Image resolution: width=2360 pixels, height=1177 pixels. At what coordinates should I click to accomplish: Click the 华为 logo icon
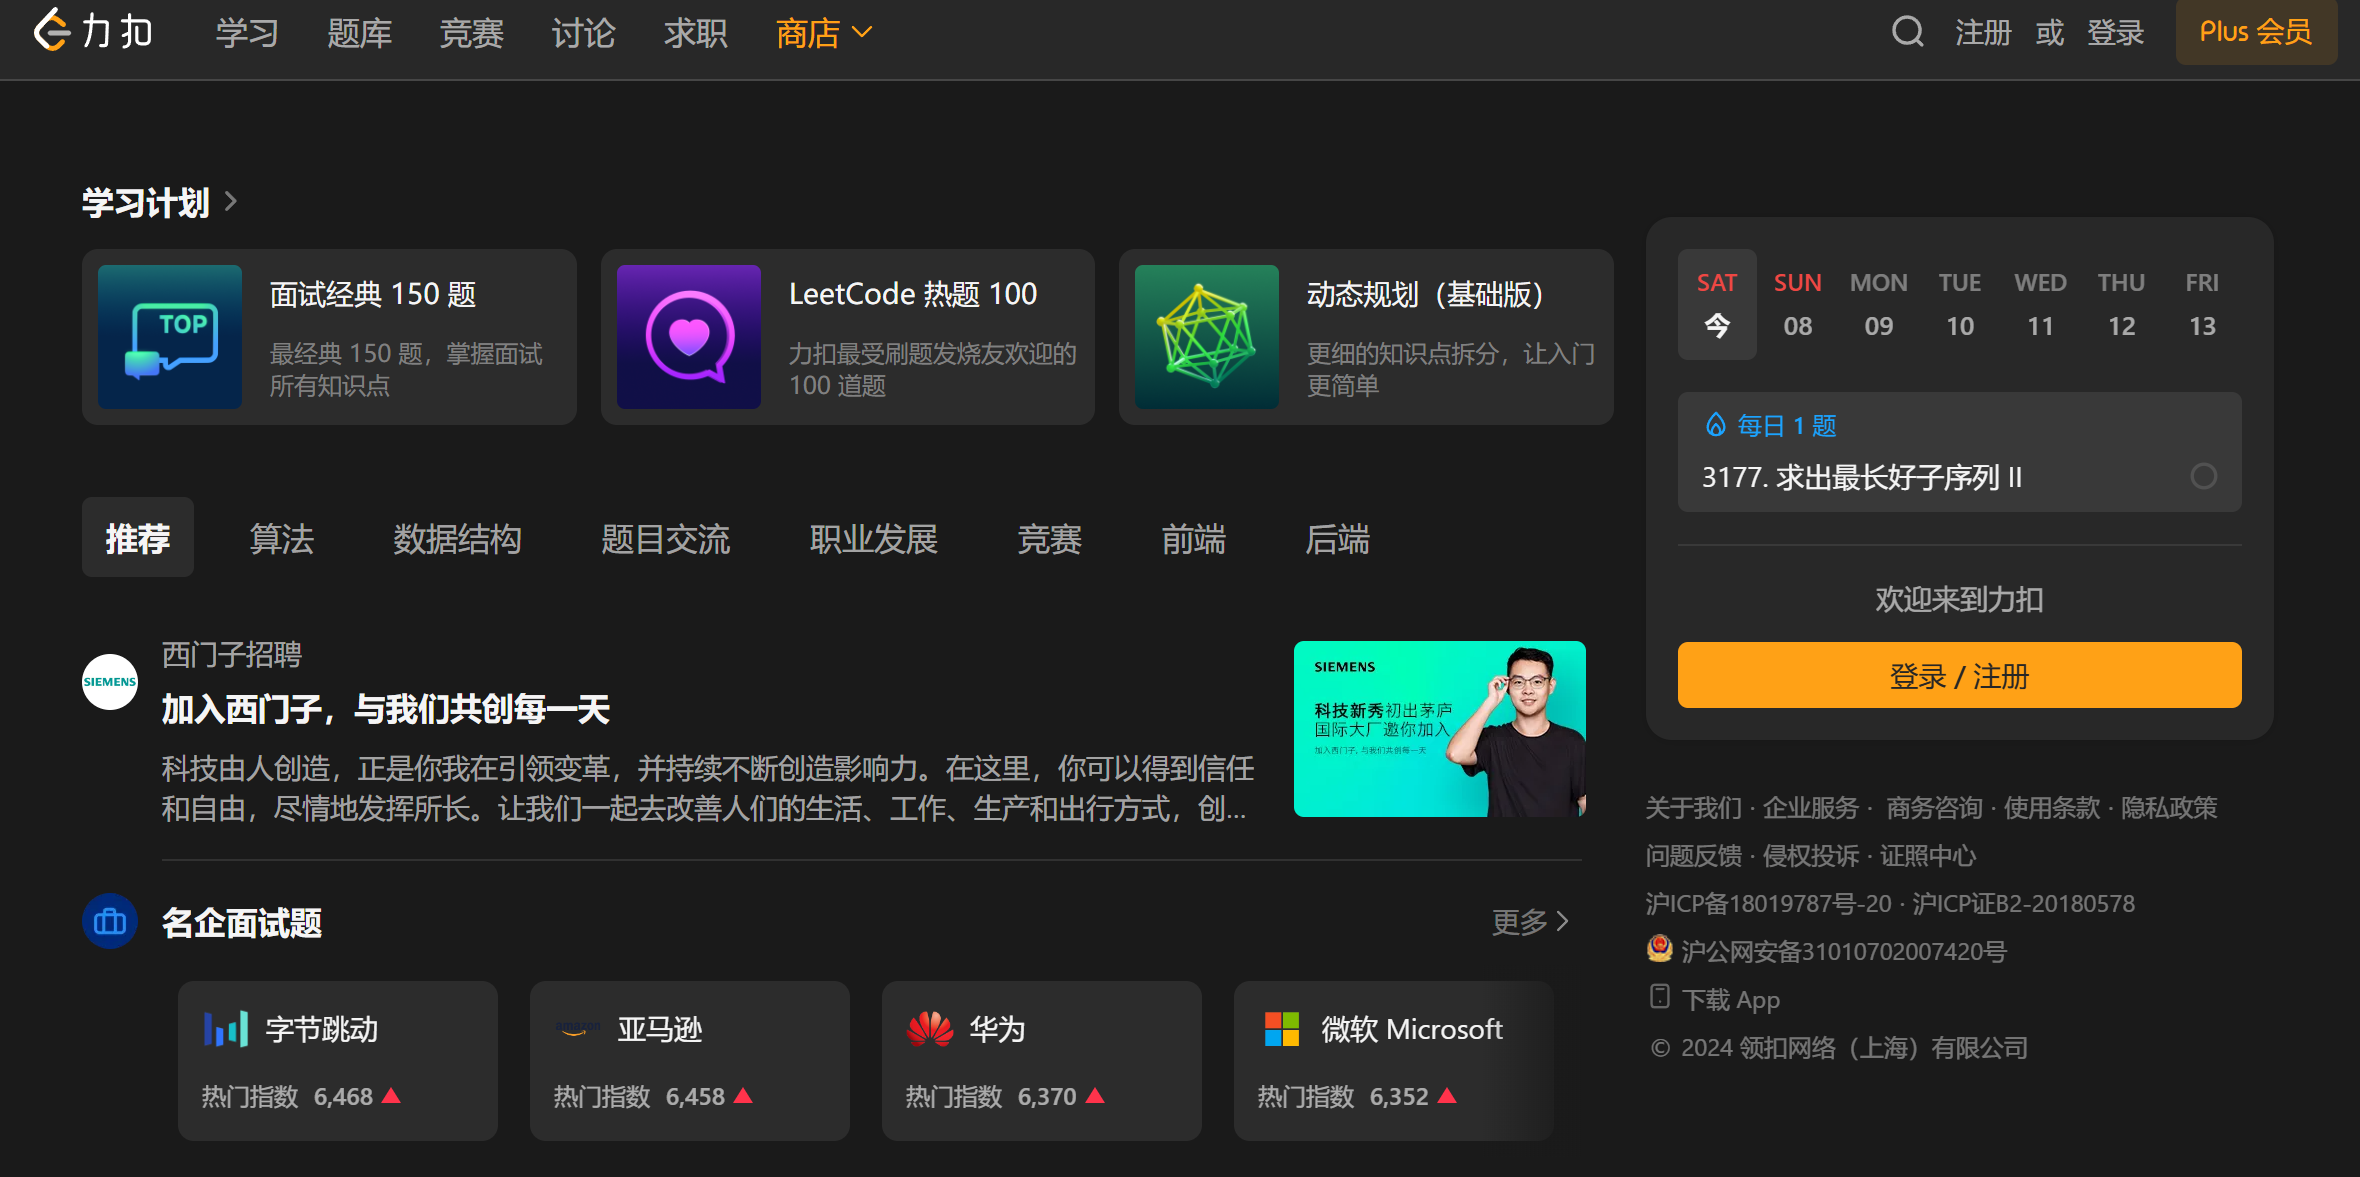pos(930,1028)
